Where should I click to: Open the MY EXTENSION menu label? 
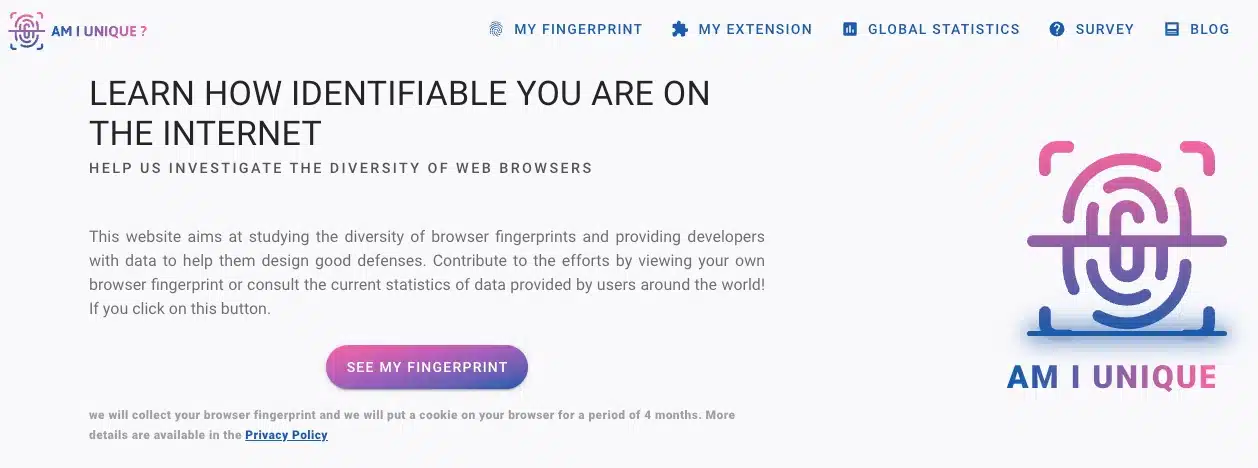click(x=755, y=30)
